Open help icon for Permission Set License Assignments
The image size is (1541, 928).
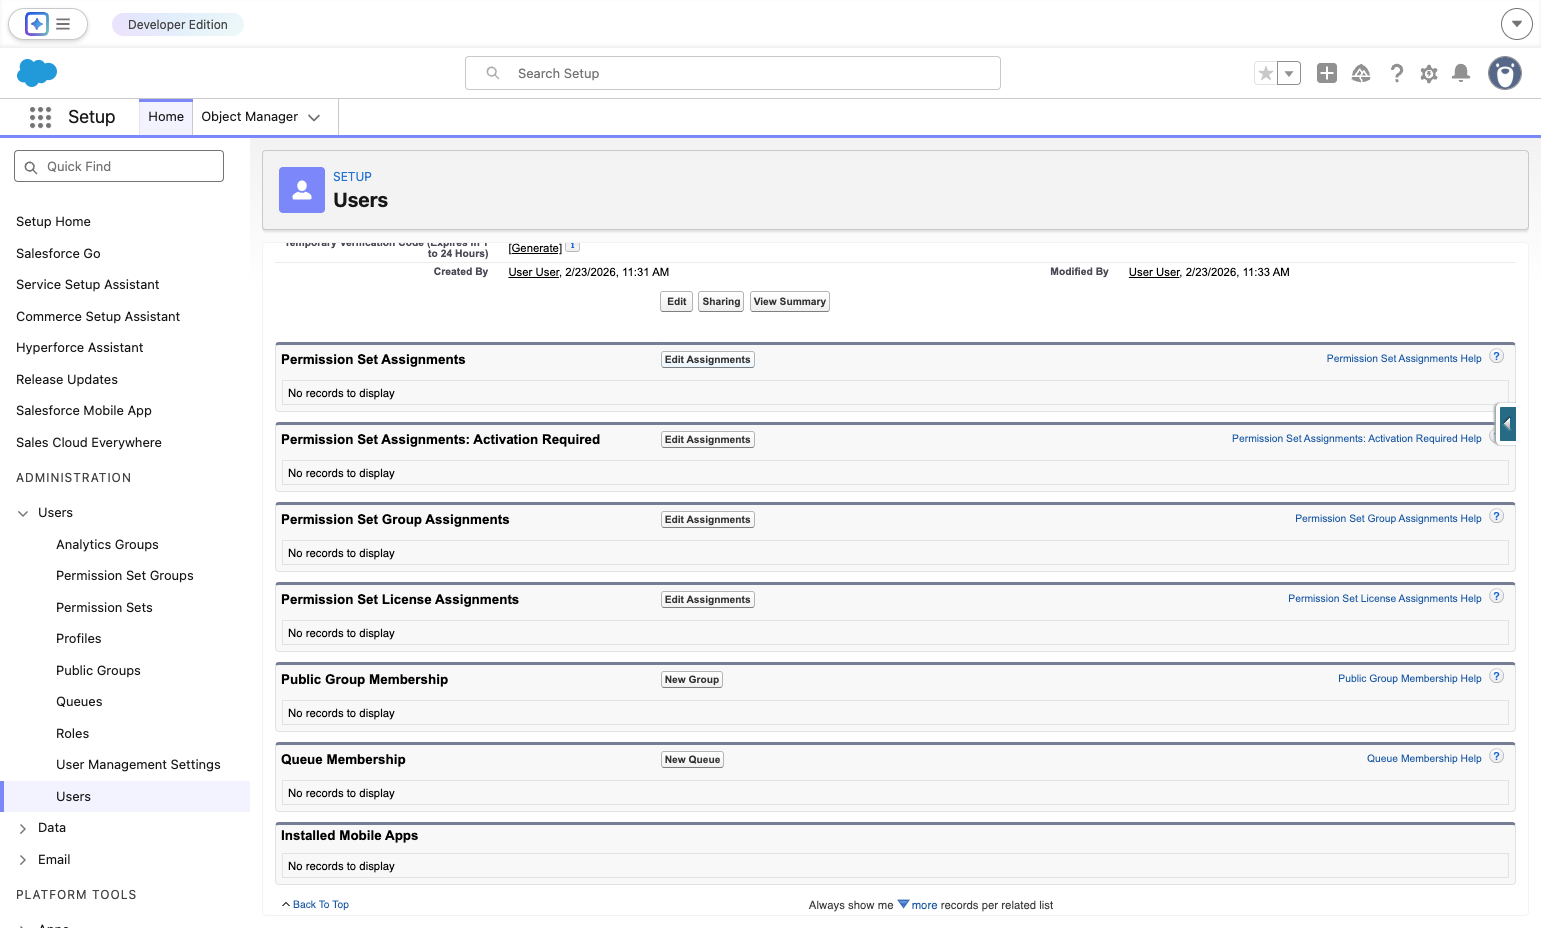coord(1497,597)
